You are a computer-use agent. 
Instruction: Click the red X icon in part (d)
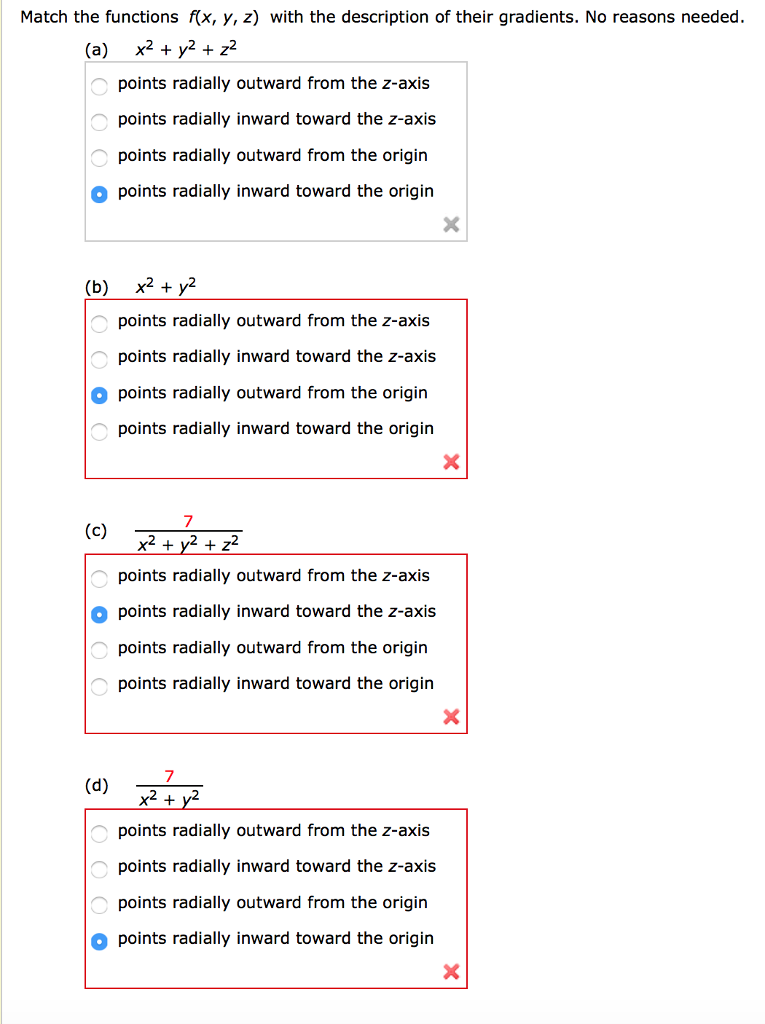(x=450, y=971)
